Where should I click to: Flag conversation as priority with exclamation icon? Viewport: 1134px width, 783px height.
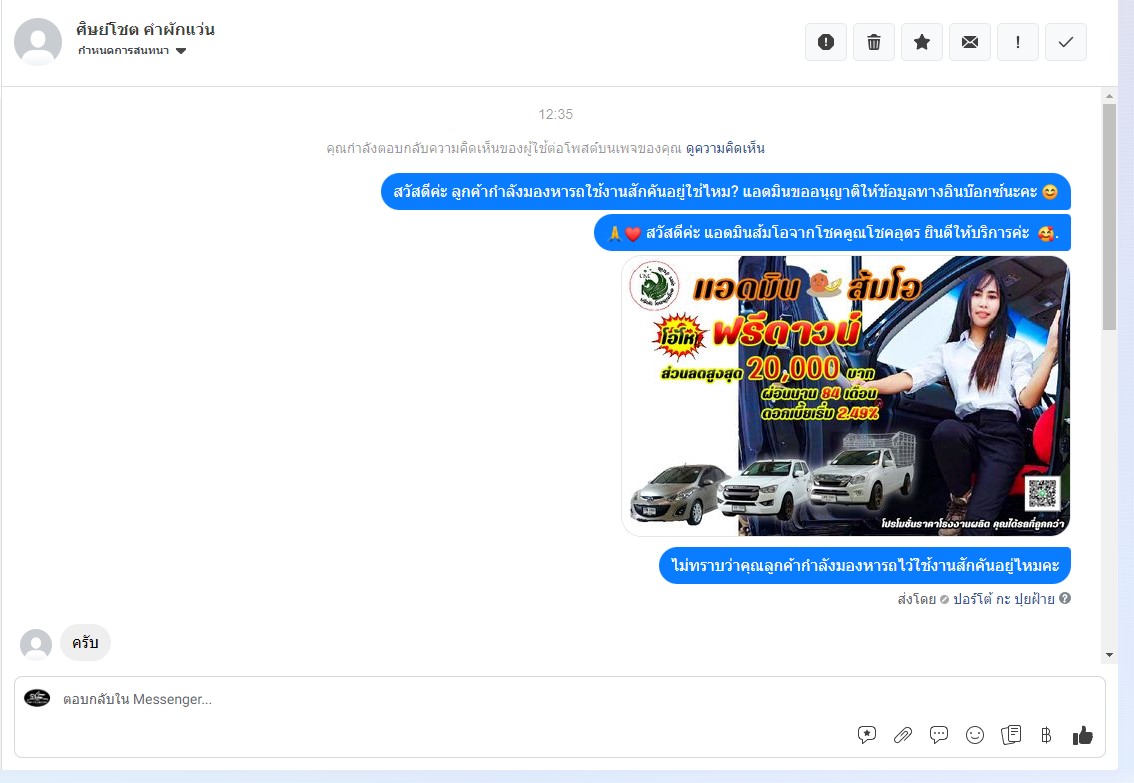[x=1018, y=42]
